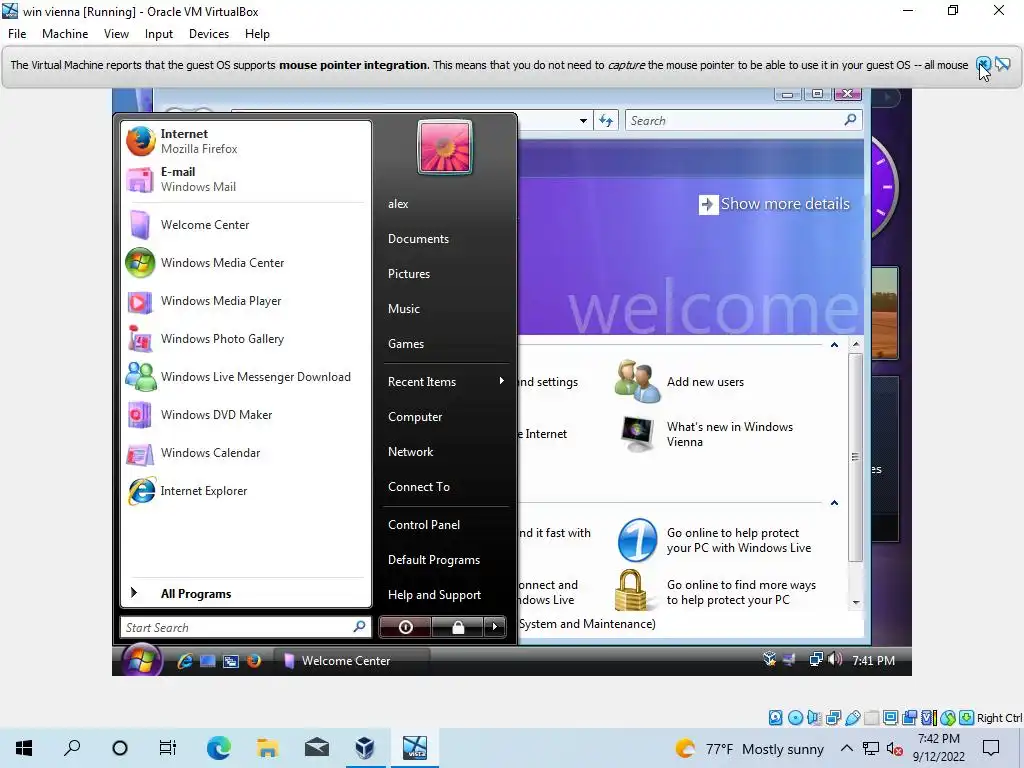Click VirtualBox optical disc status icon
This screenshot has width=1024, height=768.
(x=795, y=718)
